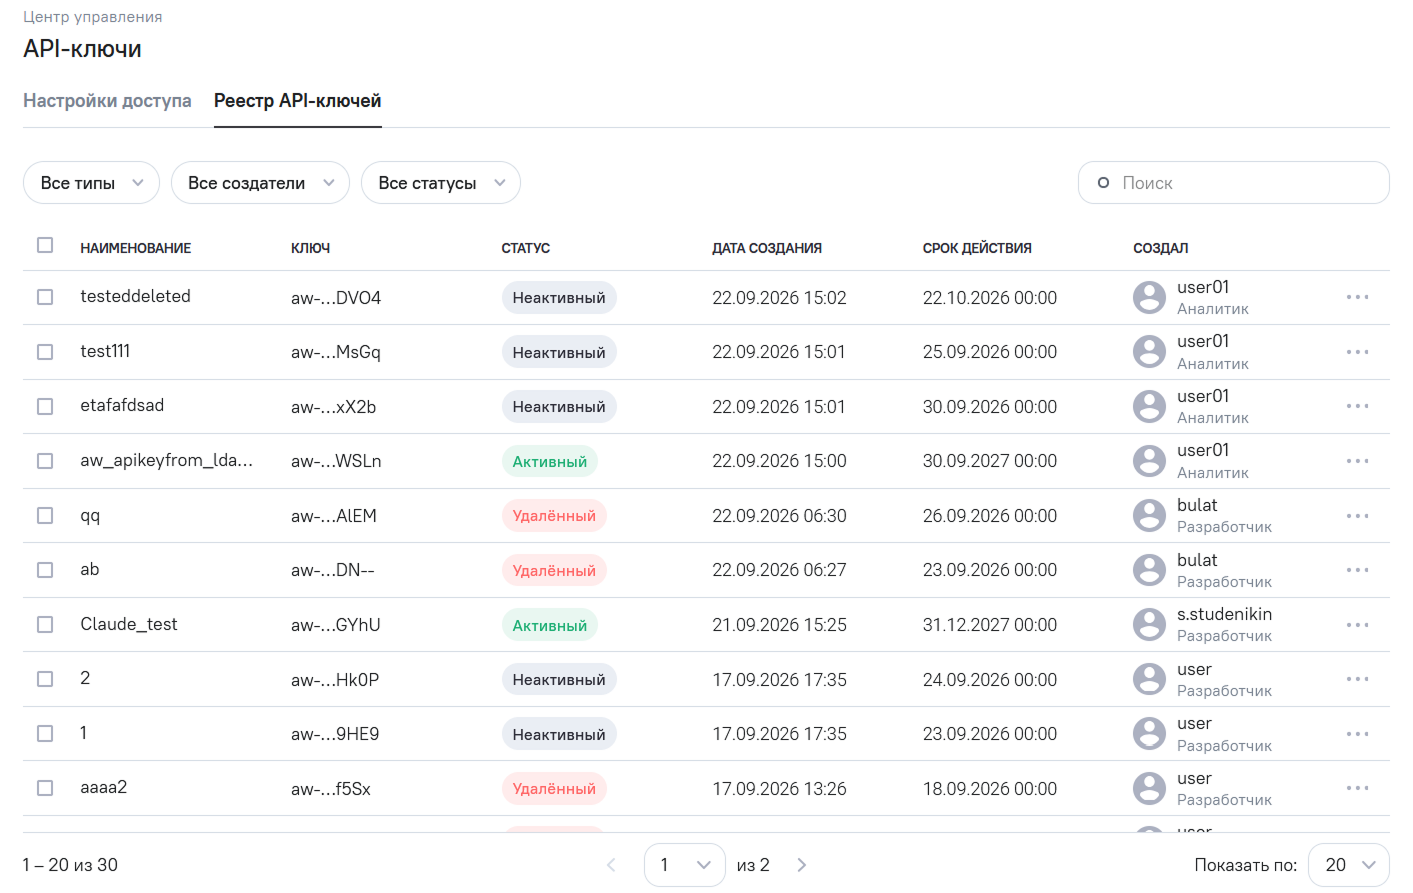Click 'Активный' status badge for Claude_test

[x=550, y=625]
